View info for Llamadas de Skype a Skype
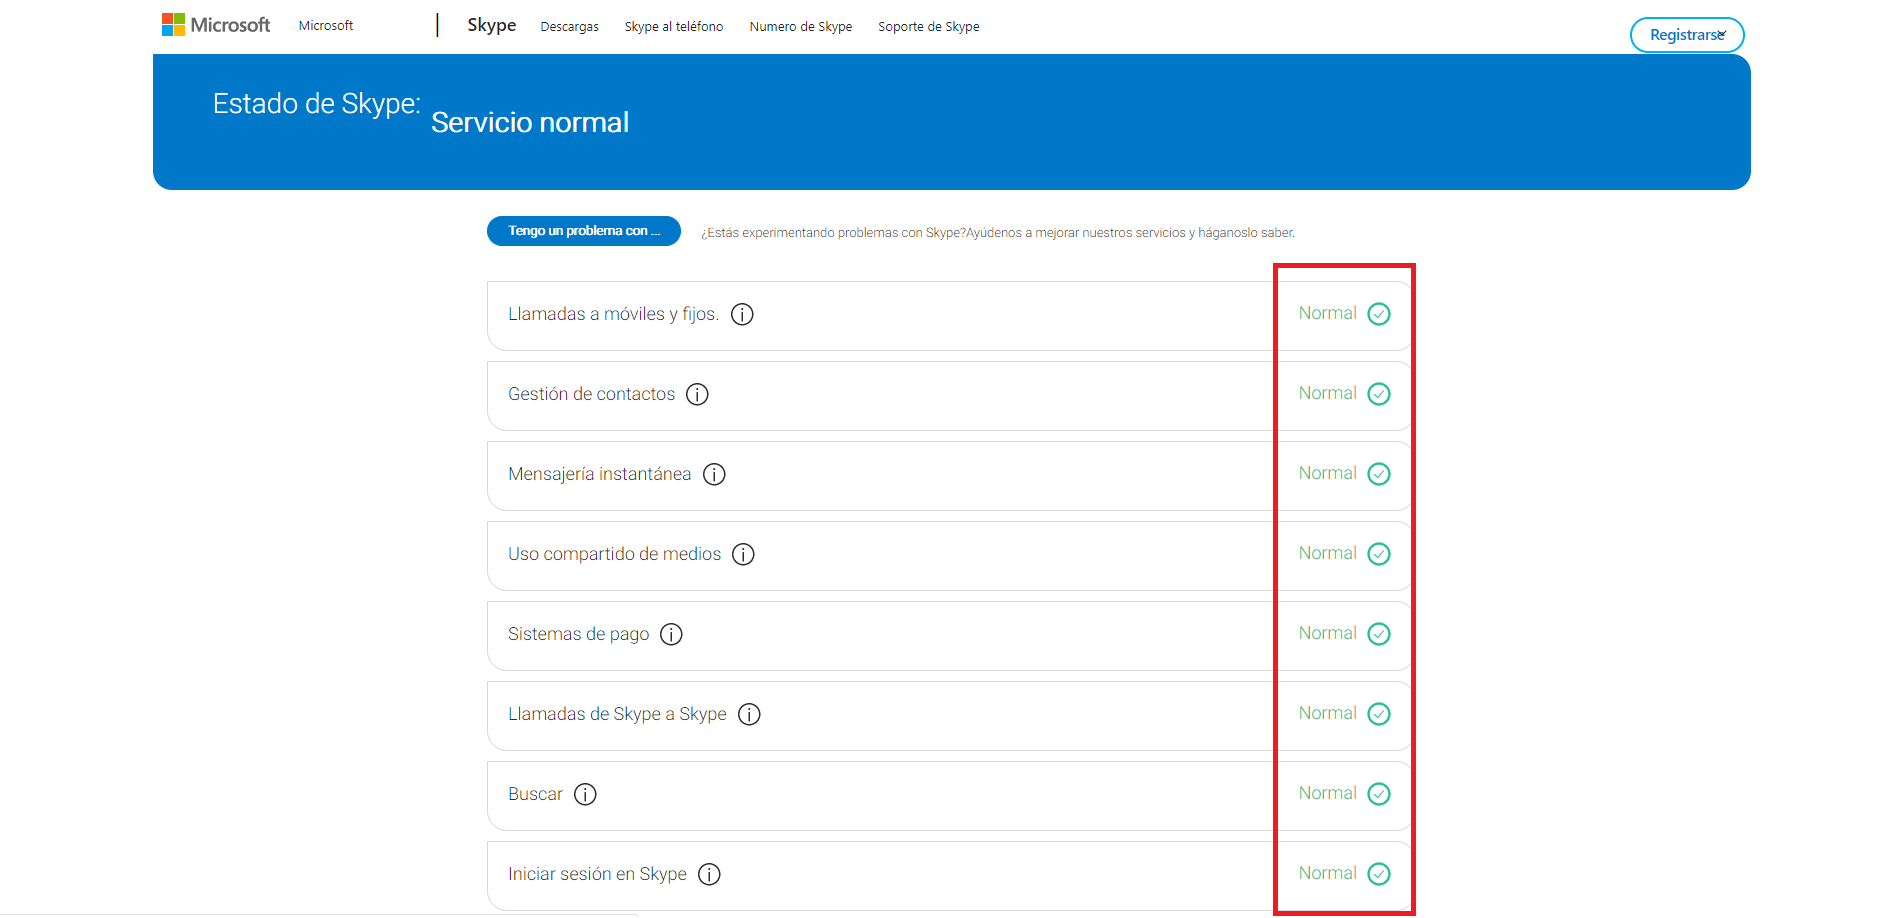The image size is (1902, 918). coord(749,714)
